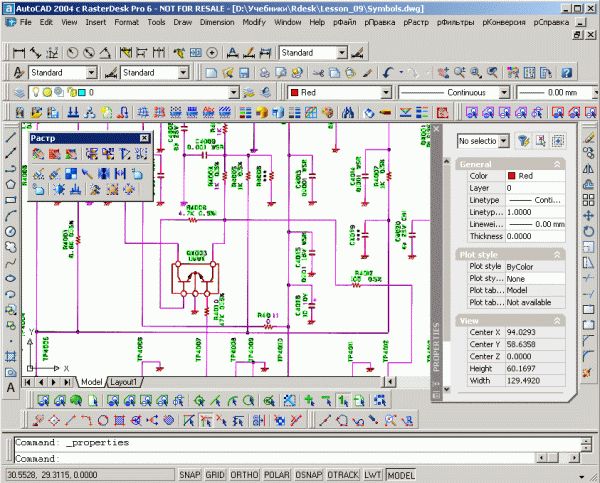600x483 pixels.
Task: Switch to the Layout1 tab
Action: tap(123, 382)
